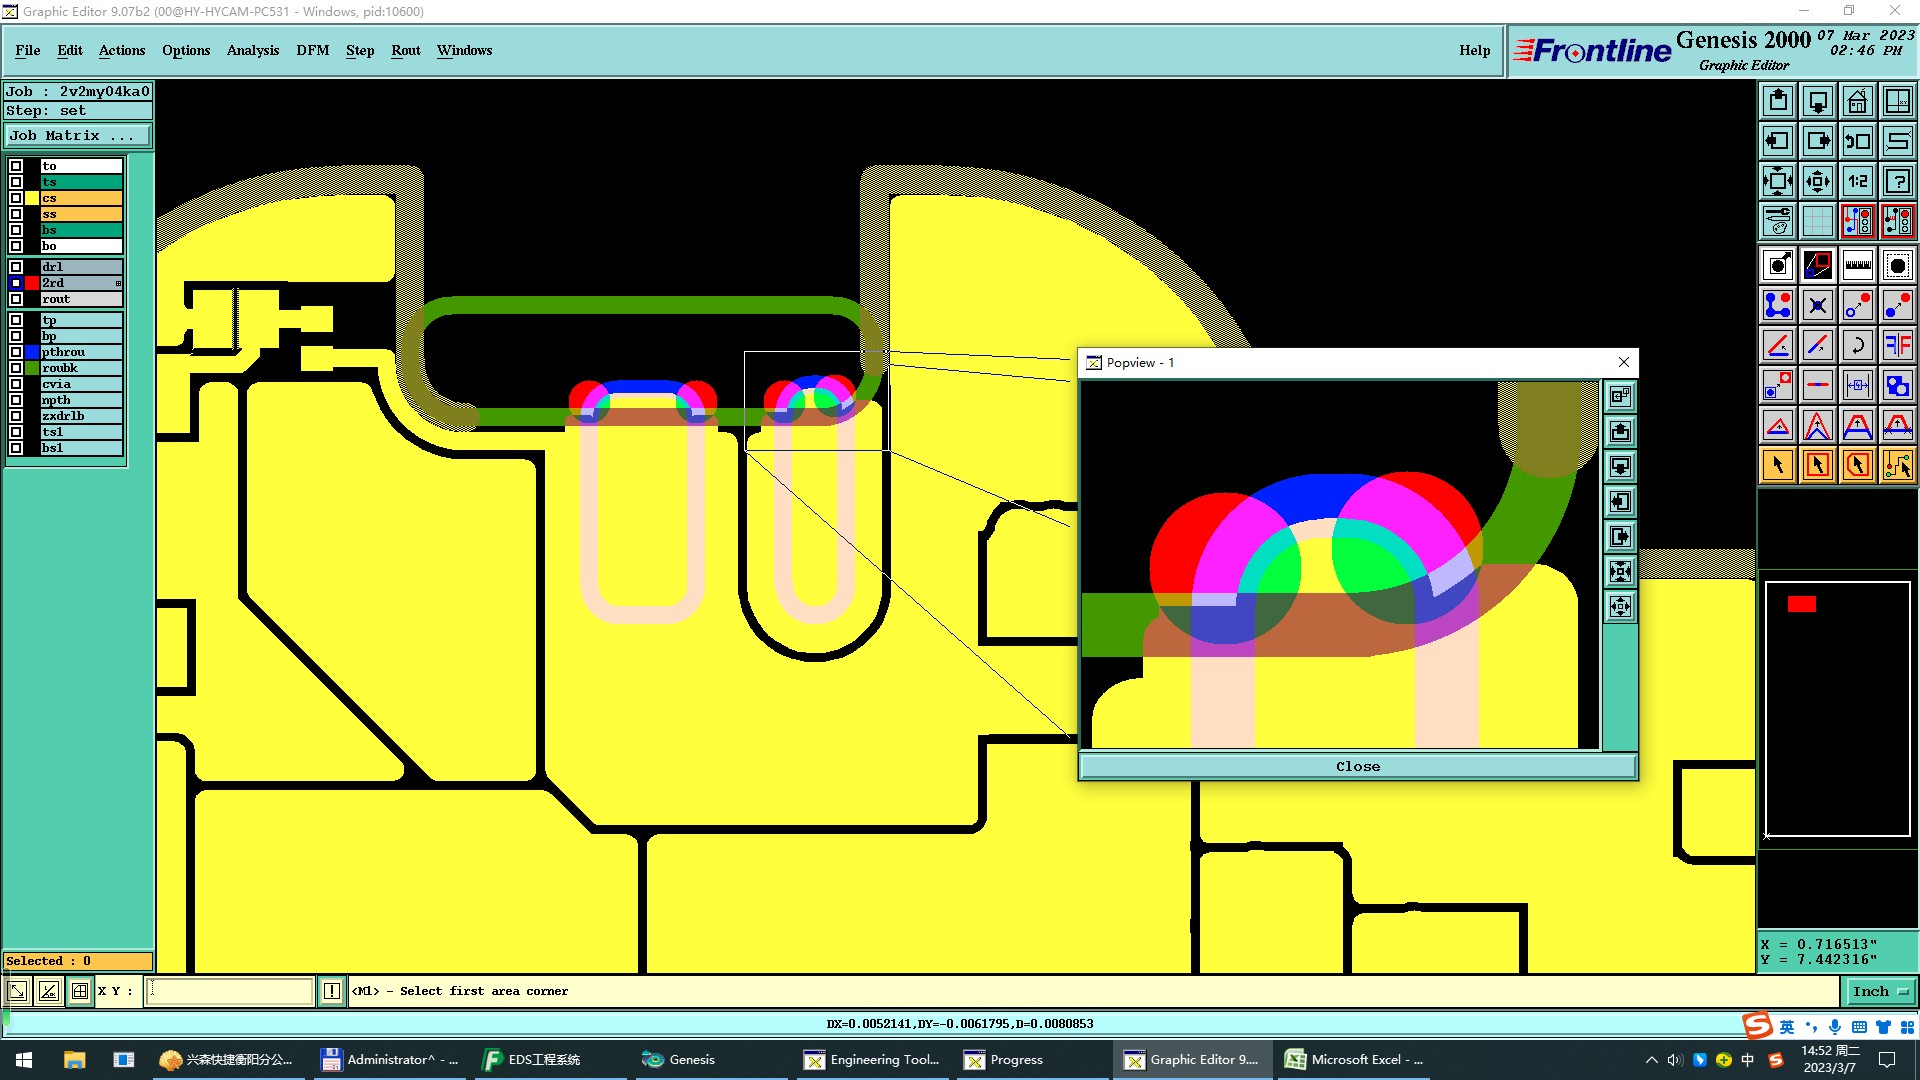Toggle checkbox for the drl layer
The width and height of the screenshot is (1920, 1080).
(16, 267)
